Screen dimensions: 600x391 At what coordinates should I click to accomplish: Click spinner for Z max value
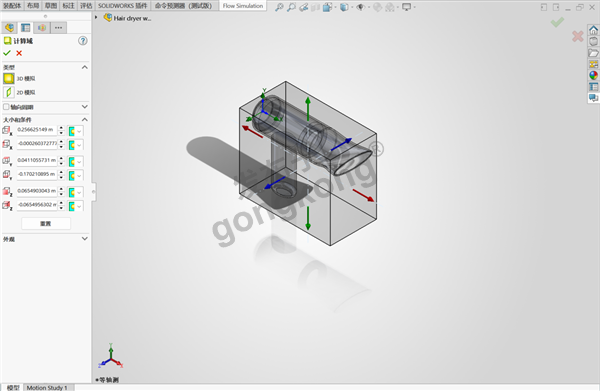pyautogui.click(x=61, y=191)
